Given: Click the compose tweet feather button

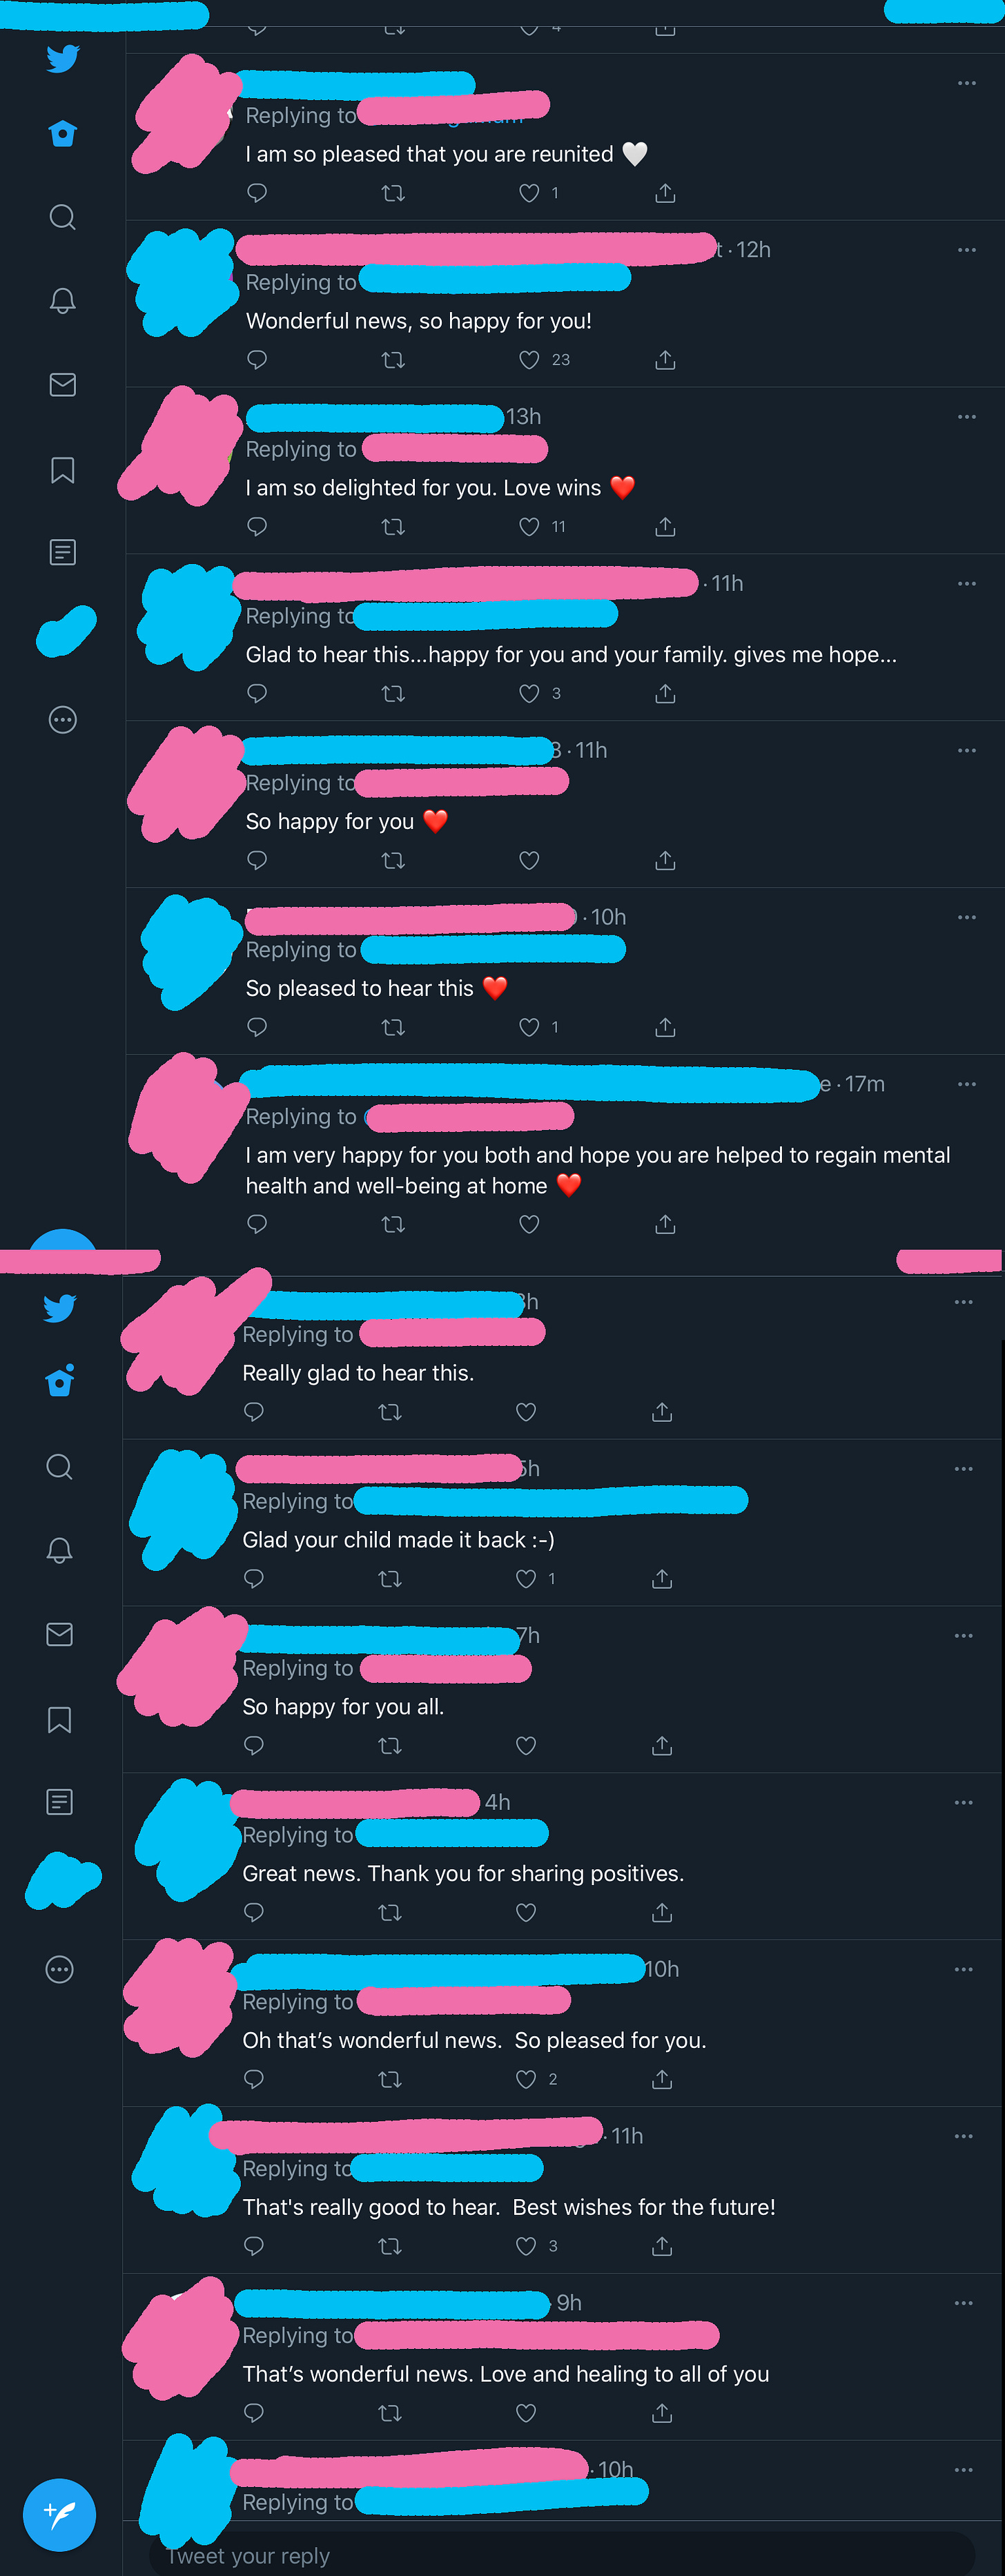Looking at the screenshot, I should pyautogui.click(x=60, y=2514).
